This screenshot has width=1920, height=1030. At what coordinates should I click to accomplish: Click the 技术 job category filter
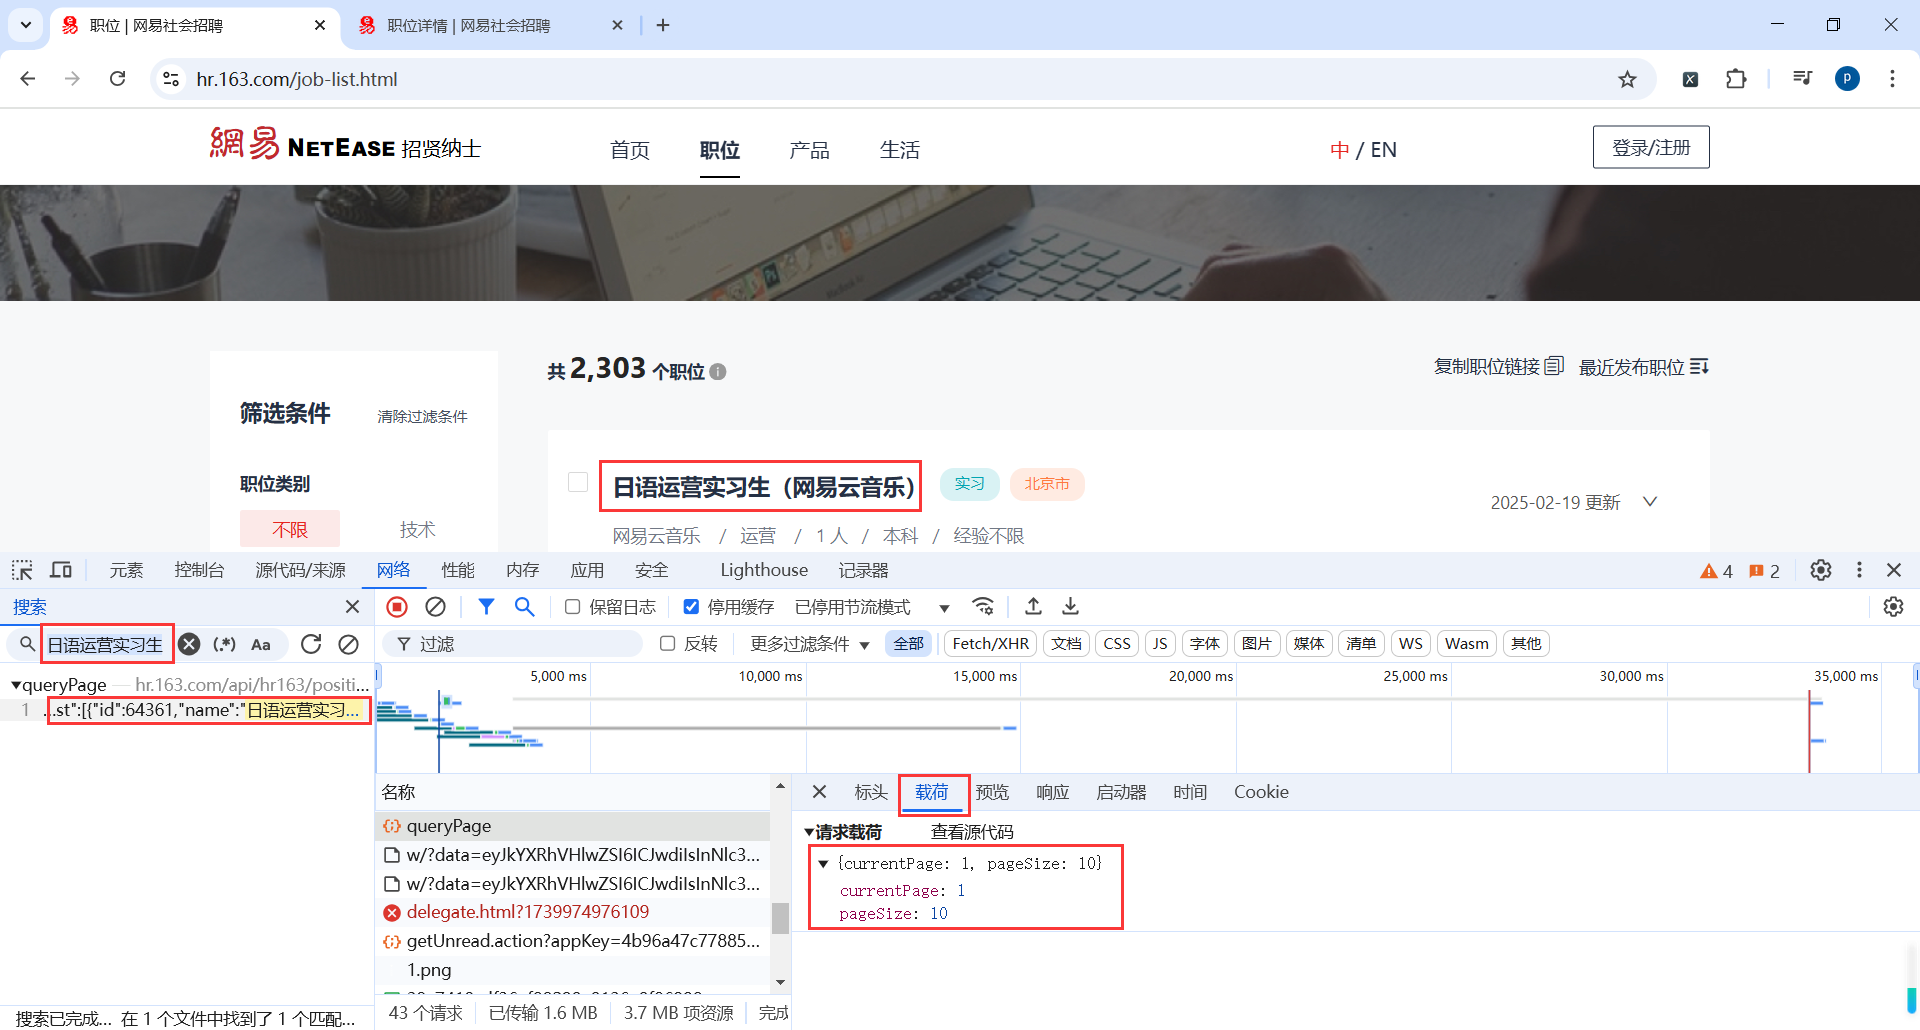tap(418, 529)
